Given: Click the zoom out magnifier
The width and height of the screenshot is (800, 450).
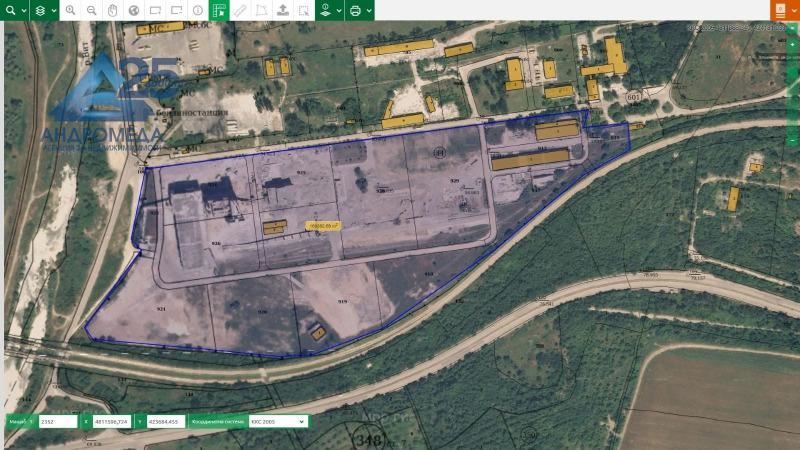Looking at the screenshot, I should point(91,10).
